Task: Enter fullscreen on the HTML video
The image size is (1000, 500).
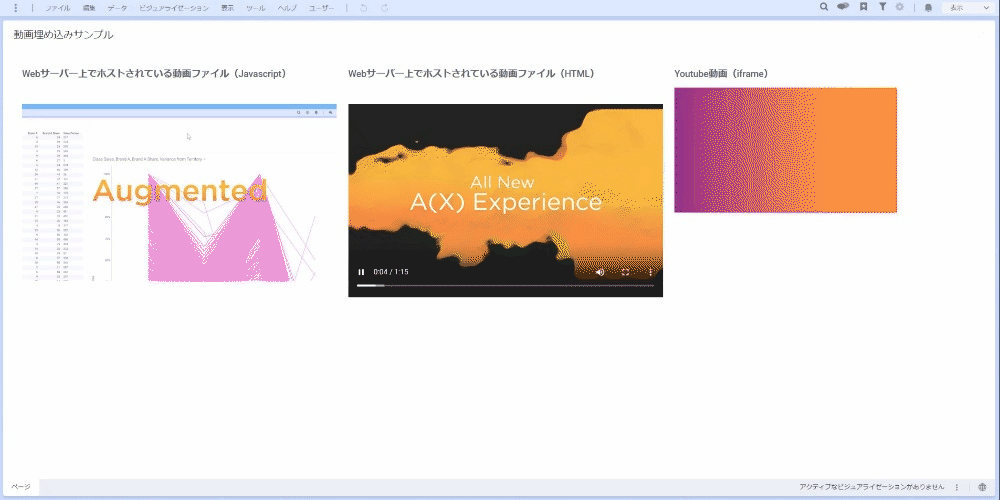Action: click(626, 272)
